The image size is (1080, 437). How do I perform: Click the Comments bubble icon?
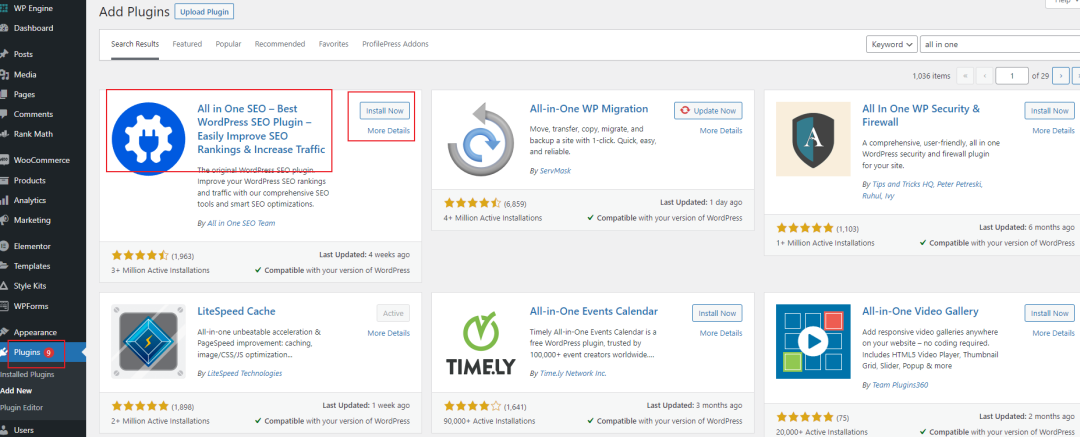pyautogui.click(x=5, y=114)
